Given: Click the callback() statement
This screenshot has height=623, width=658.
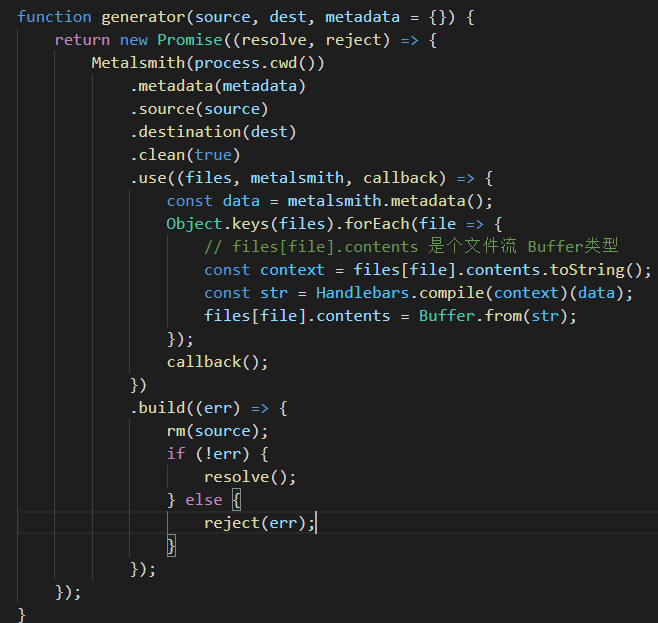Looking at the screenshot, I should click(217, 361).
